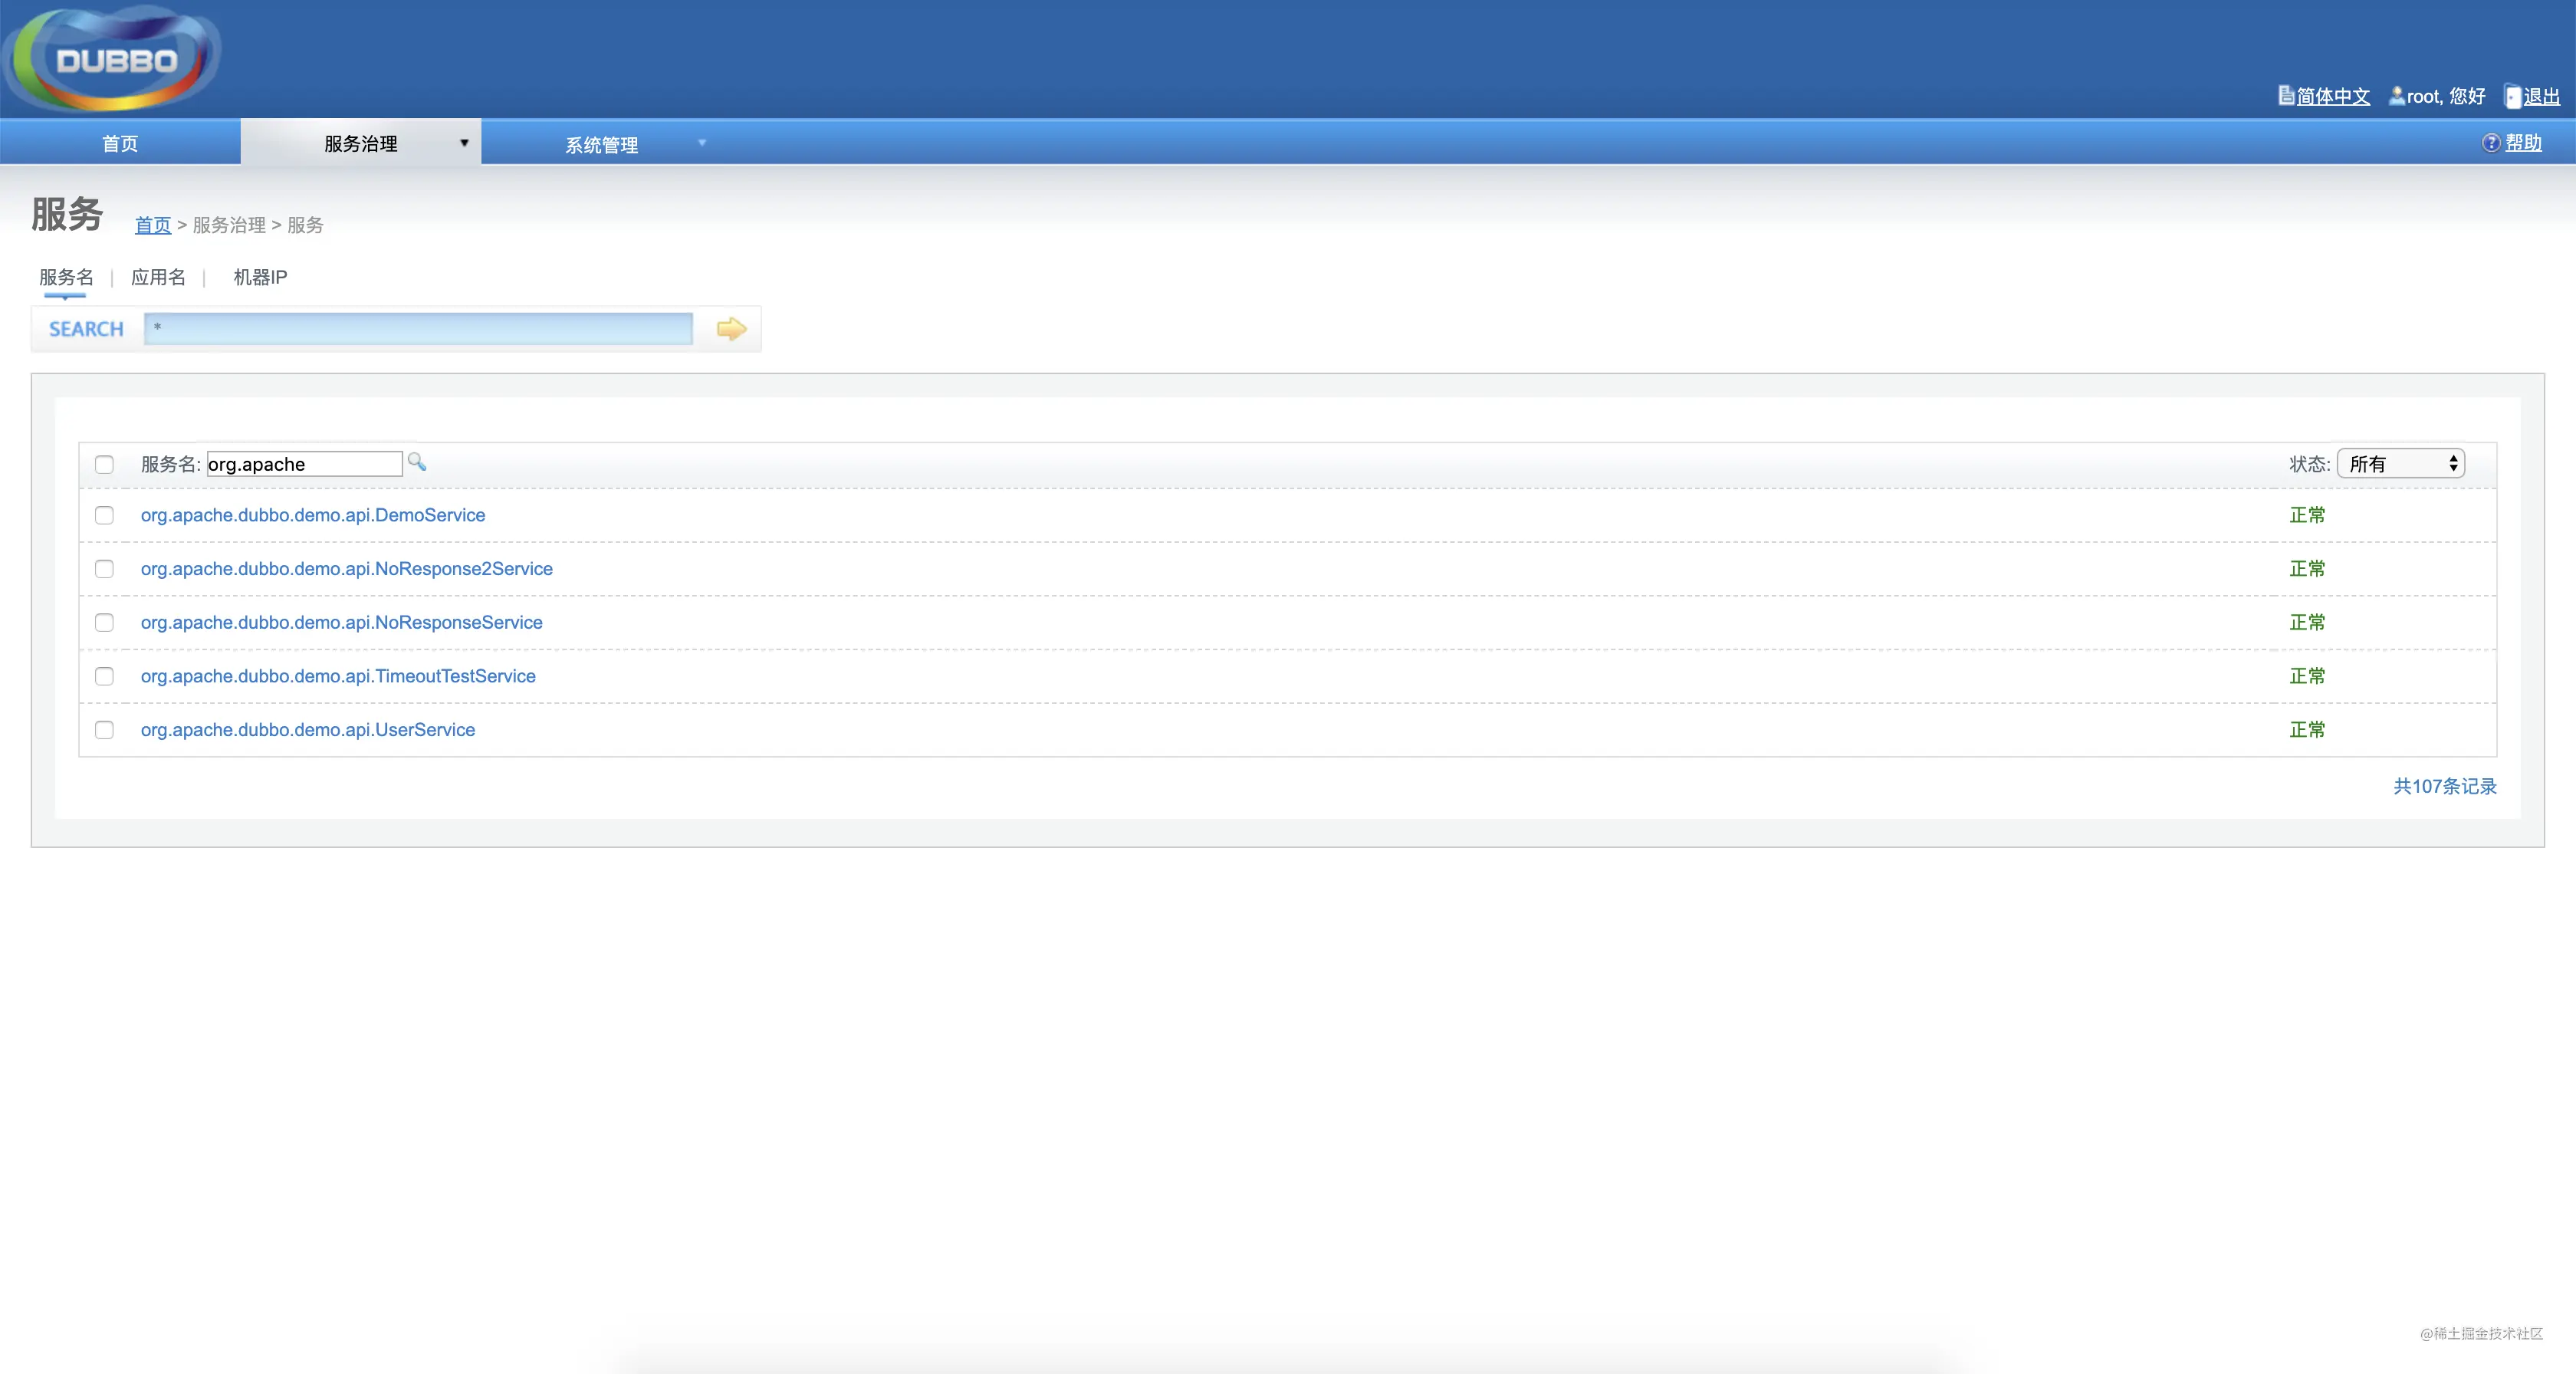Click the logout door icon

pos(2512,96)
